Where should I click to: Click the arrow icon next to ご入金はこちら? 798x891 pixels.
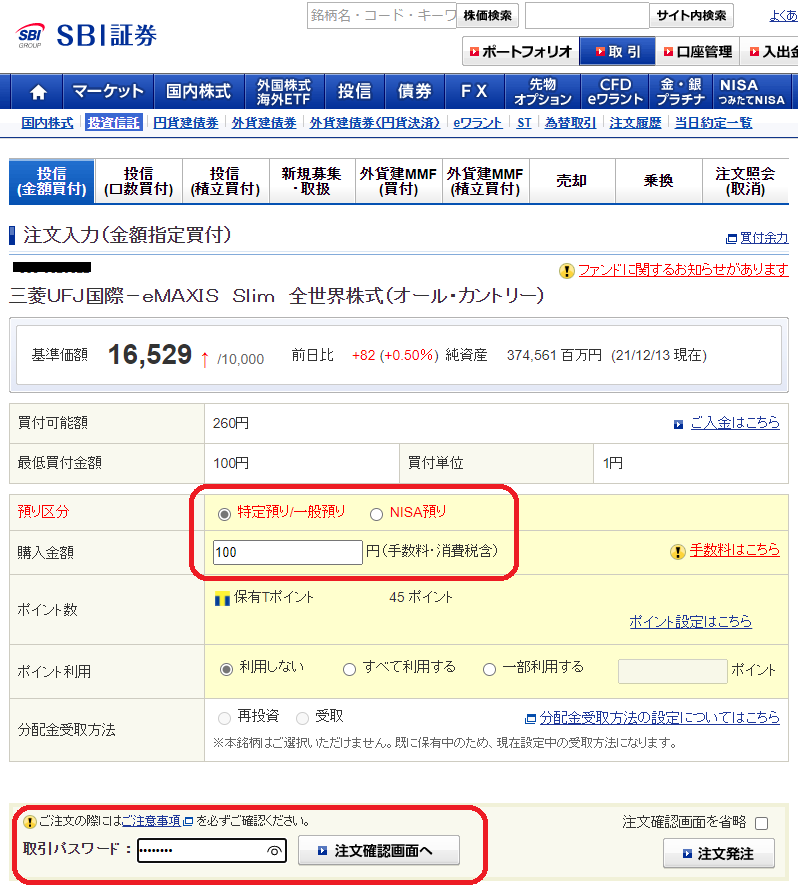678,424
